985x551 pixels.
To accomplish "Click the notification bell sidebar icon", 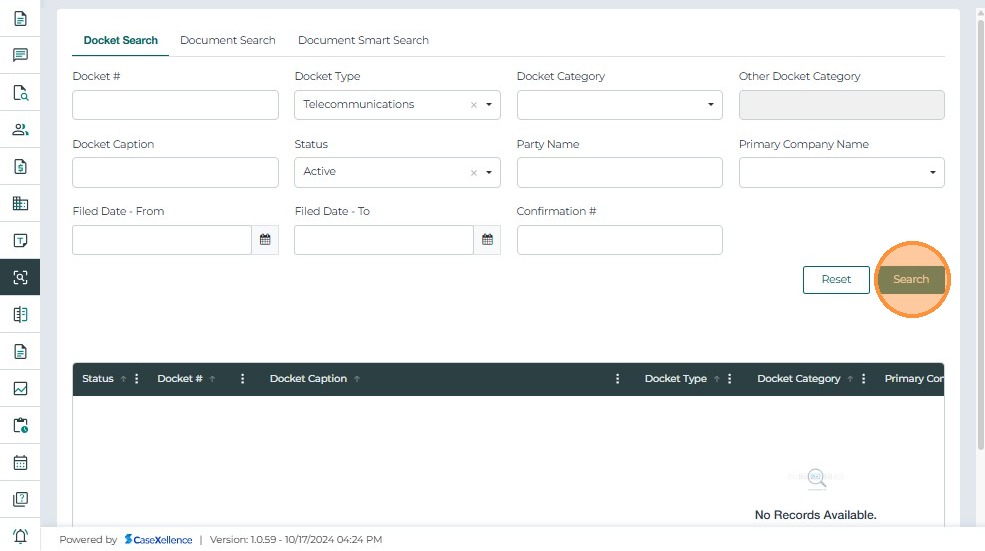I will 20,537.
